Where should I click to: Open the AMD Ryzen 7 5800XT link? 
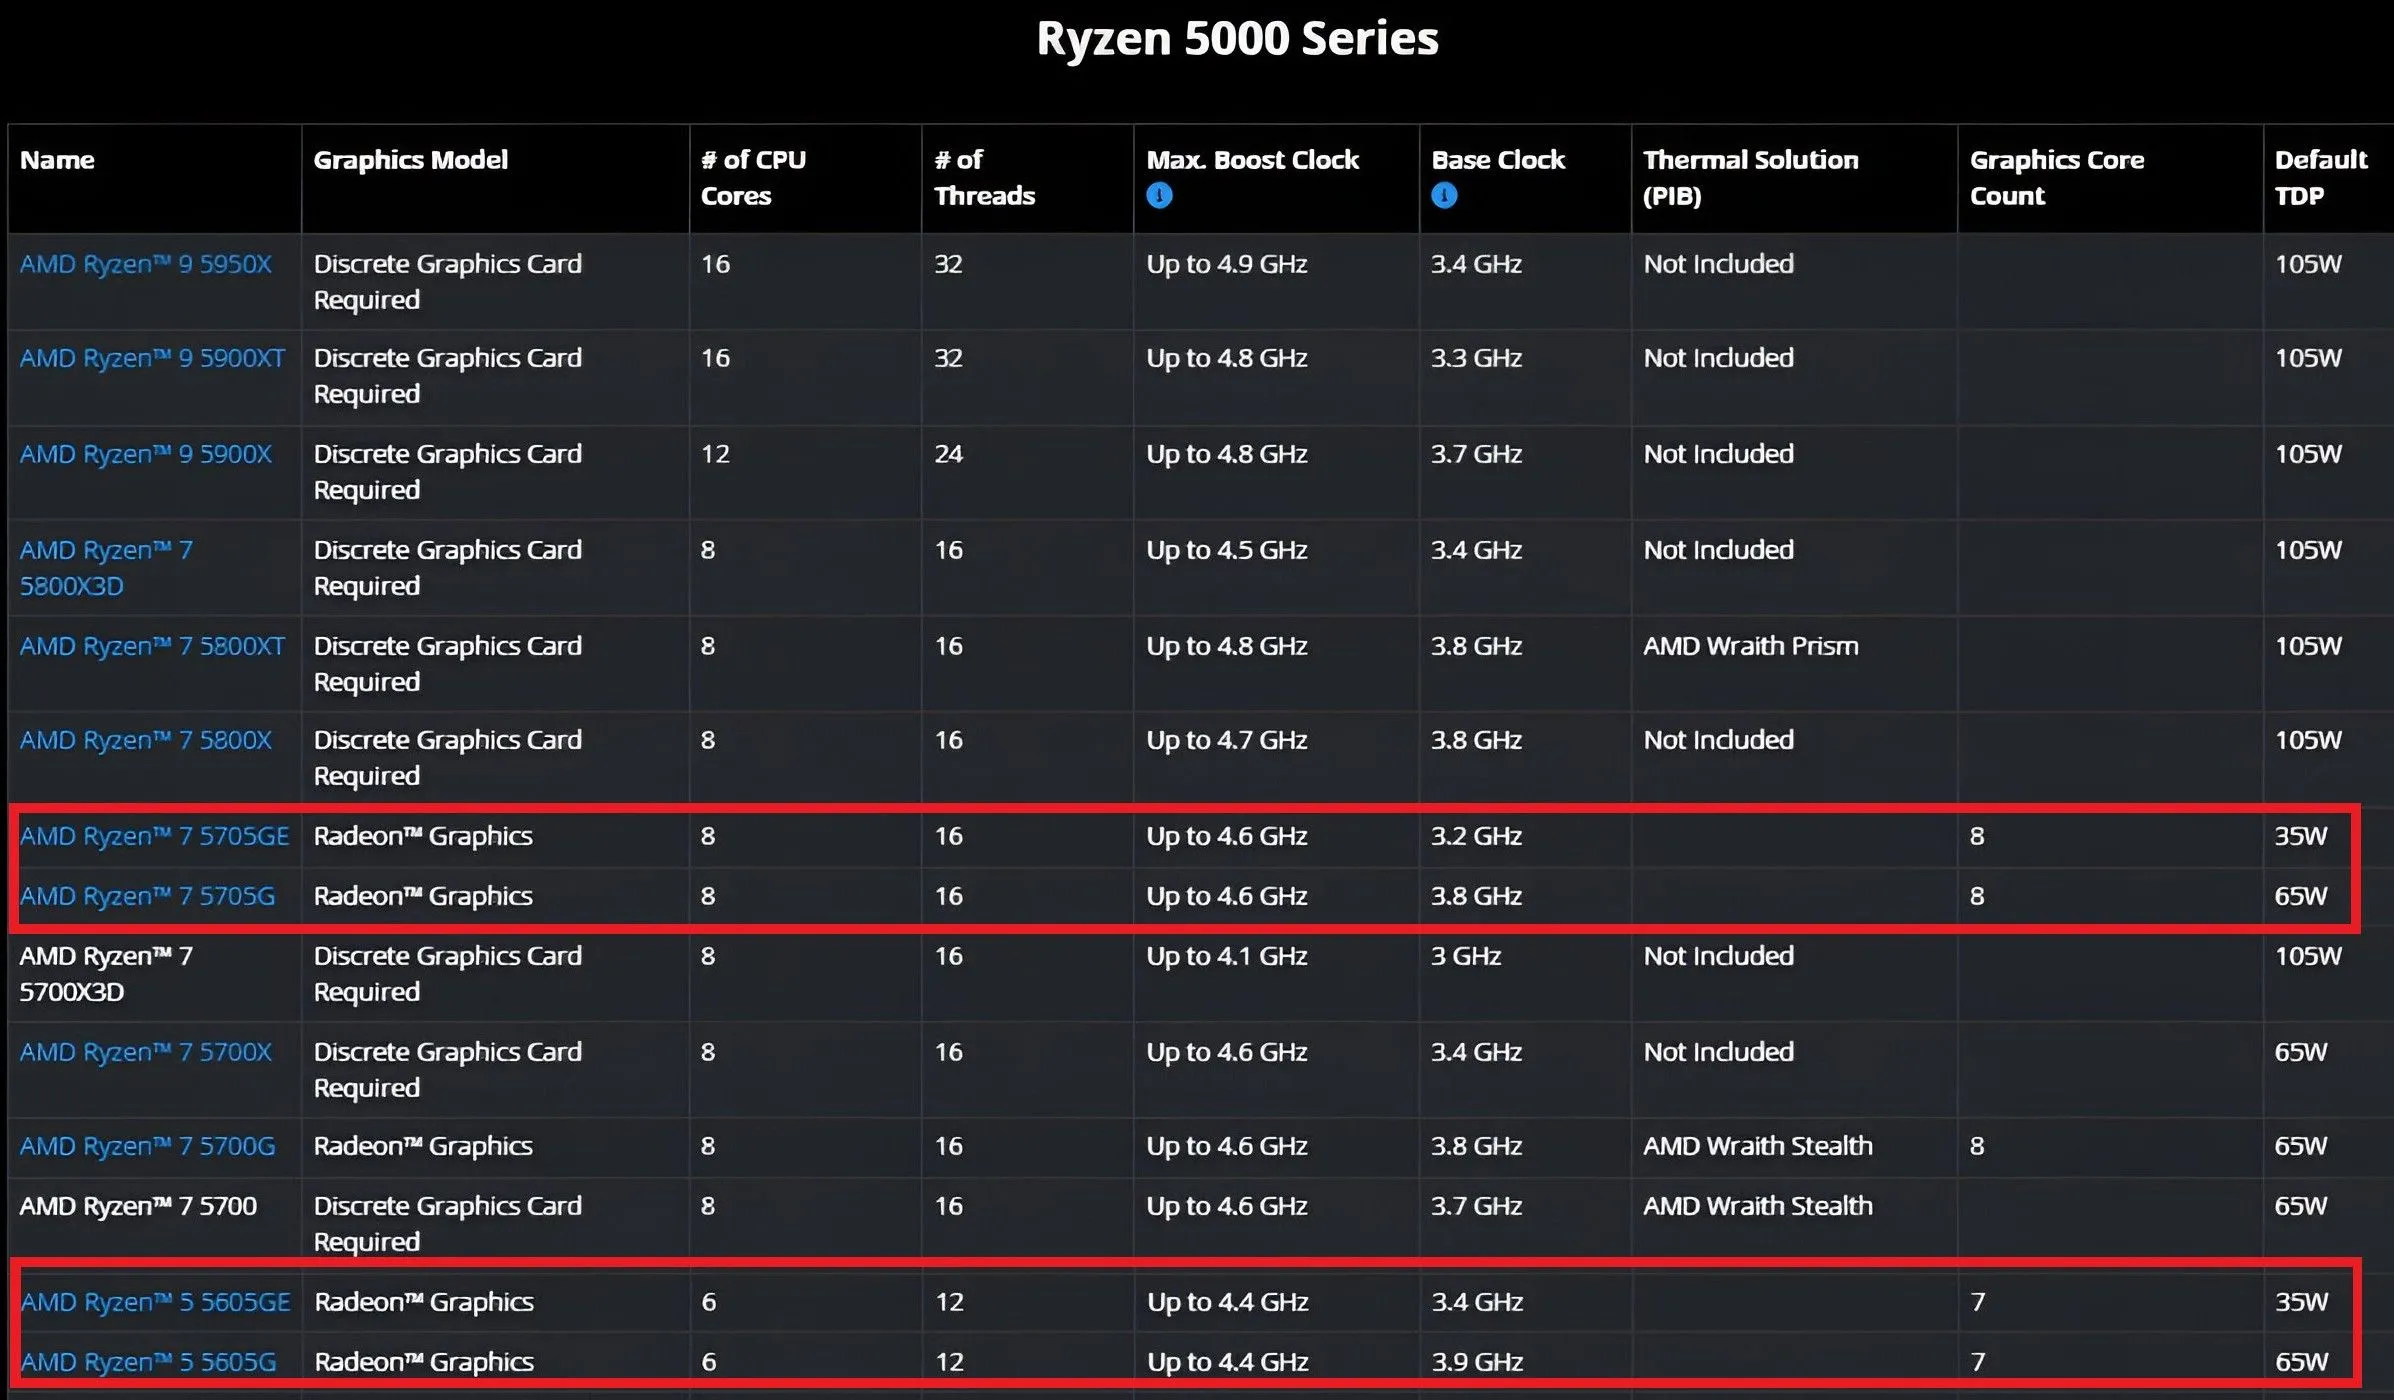coord(152,646)
